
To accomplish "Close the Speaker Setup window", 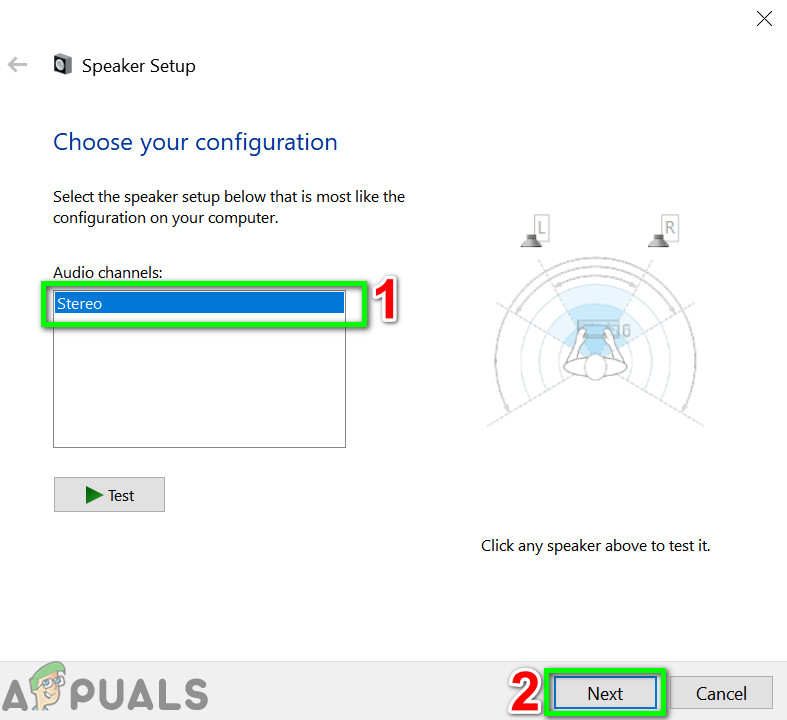I will tap(764, 19).
